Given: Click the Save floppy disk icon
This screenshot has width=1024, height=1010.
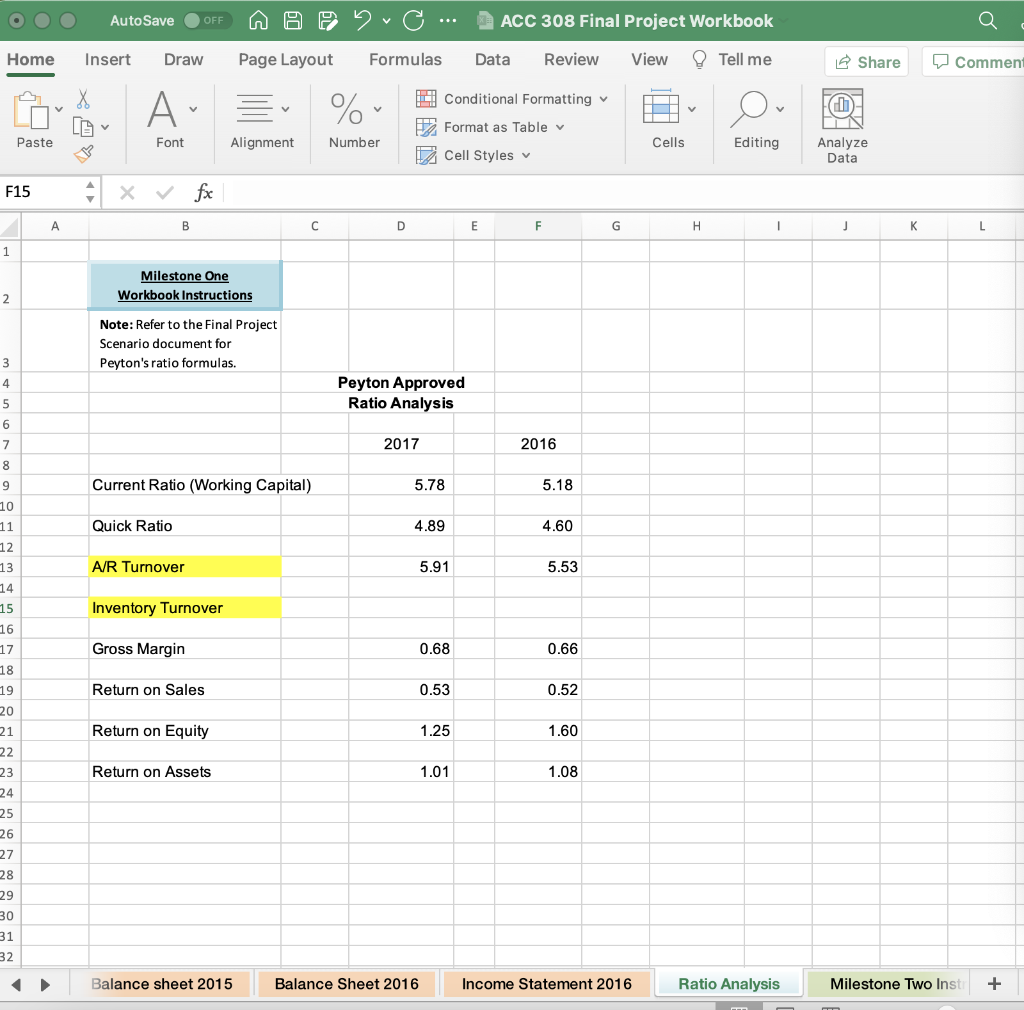Looking at the screenshot, I should [x=293, y=20].
